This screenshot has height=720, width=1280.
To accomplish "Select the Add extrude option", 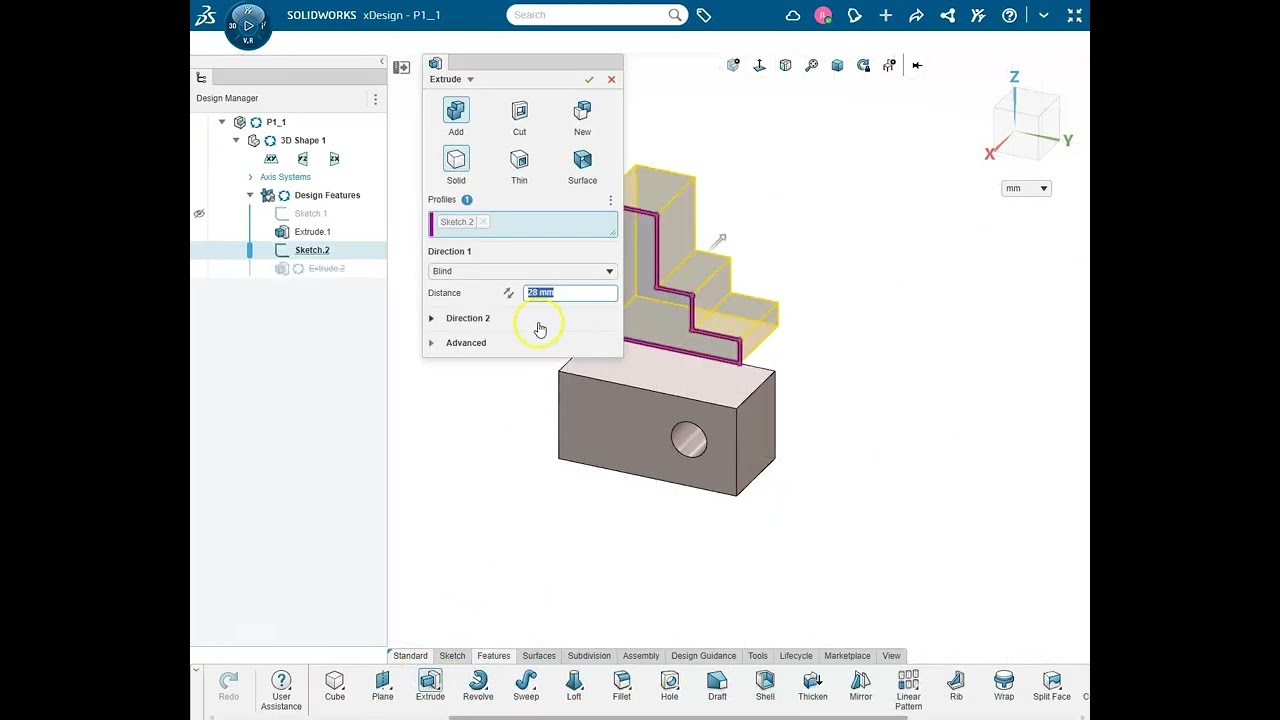I will click(x=456, y=117).
